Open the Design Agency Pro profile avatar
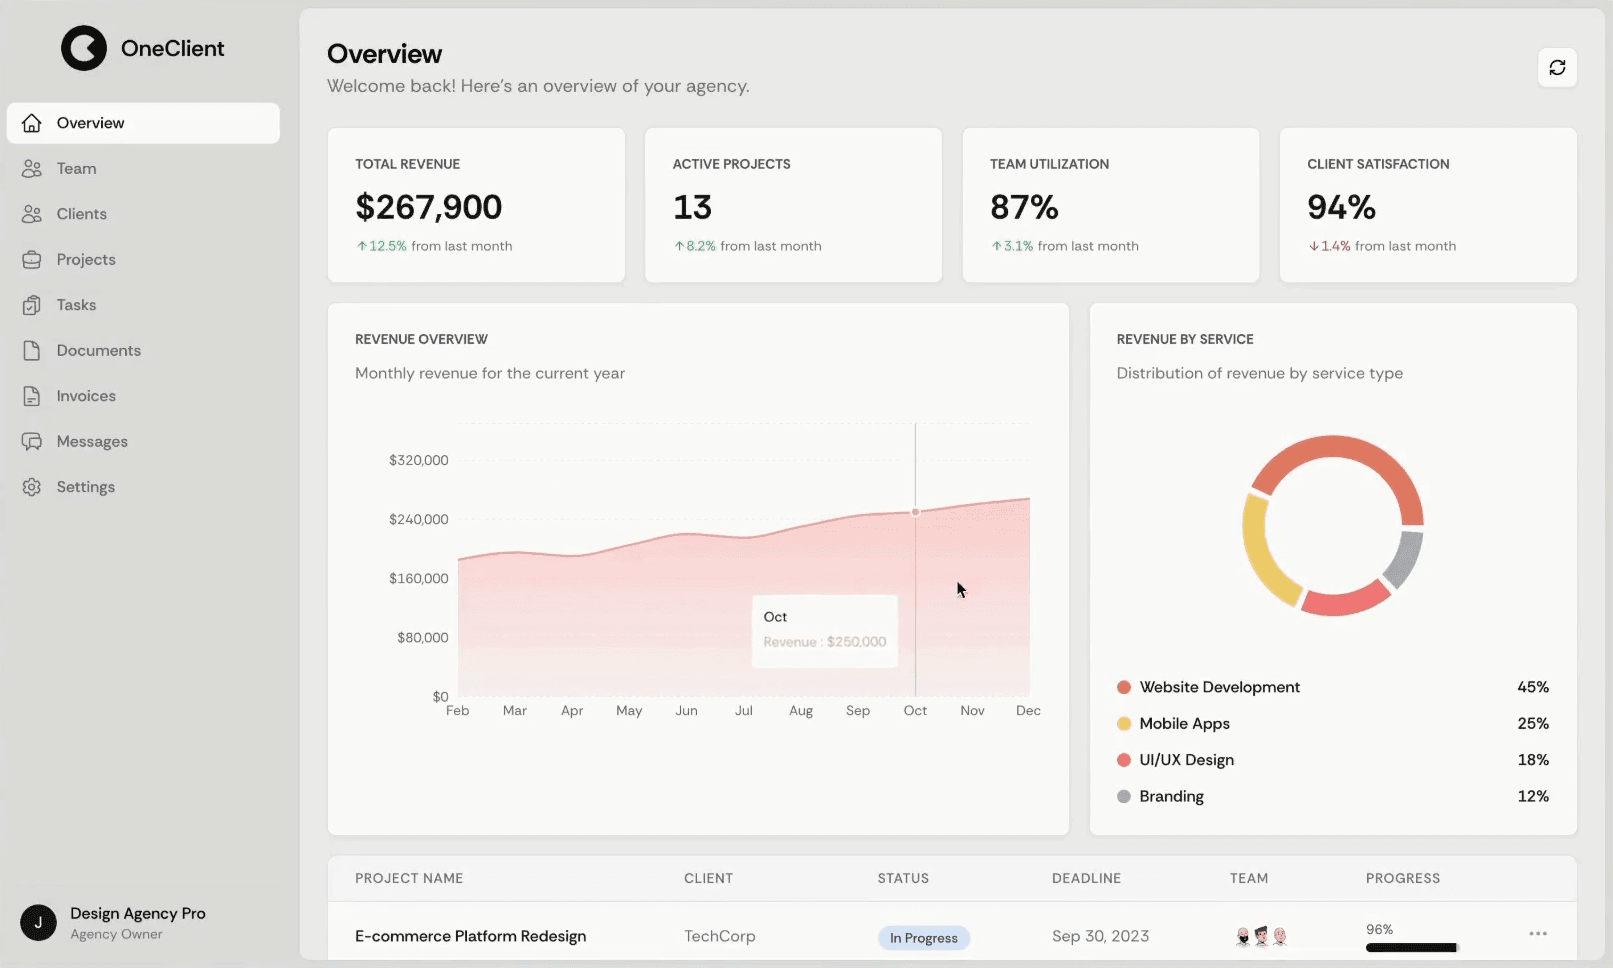This screenshot has height=968, width=1613. coord(38,922)
